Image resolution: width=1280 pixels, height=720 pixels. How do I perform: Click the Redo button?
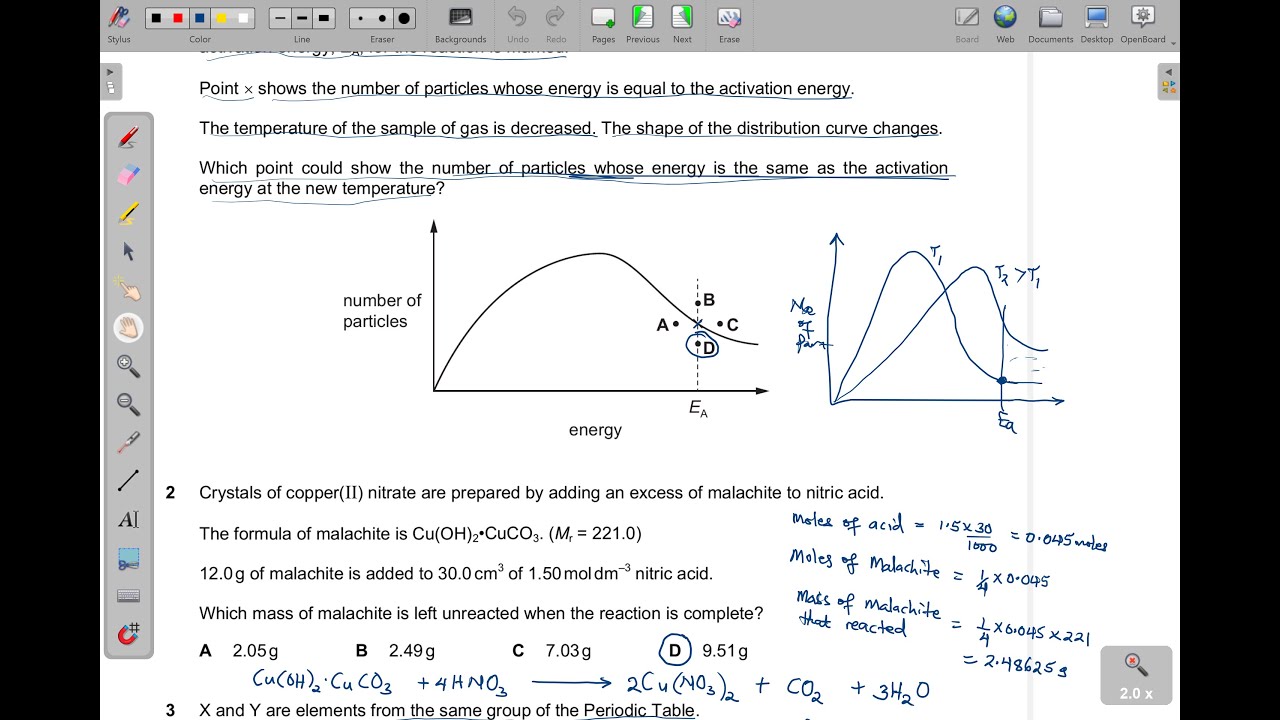[x=555, y=24]
